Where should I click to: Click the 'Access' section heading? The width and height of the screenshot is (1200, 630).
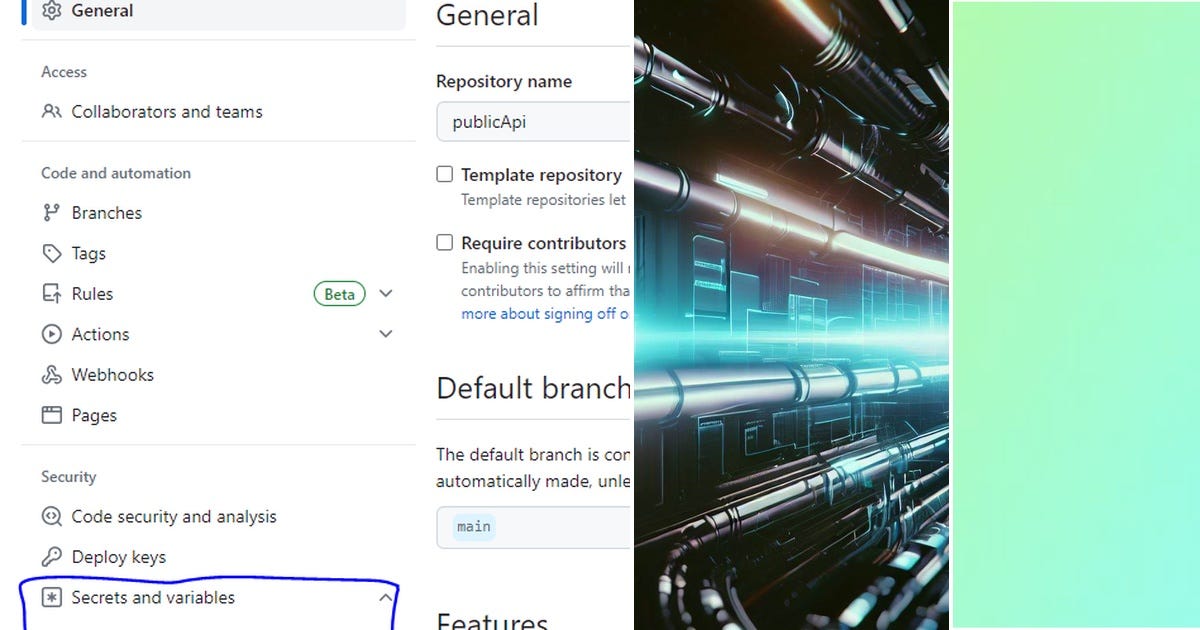[64, 72]
